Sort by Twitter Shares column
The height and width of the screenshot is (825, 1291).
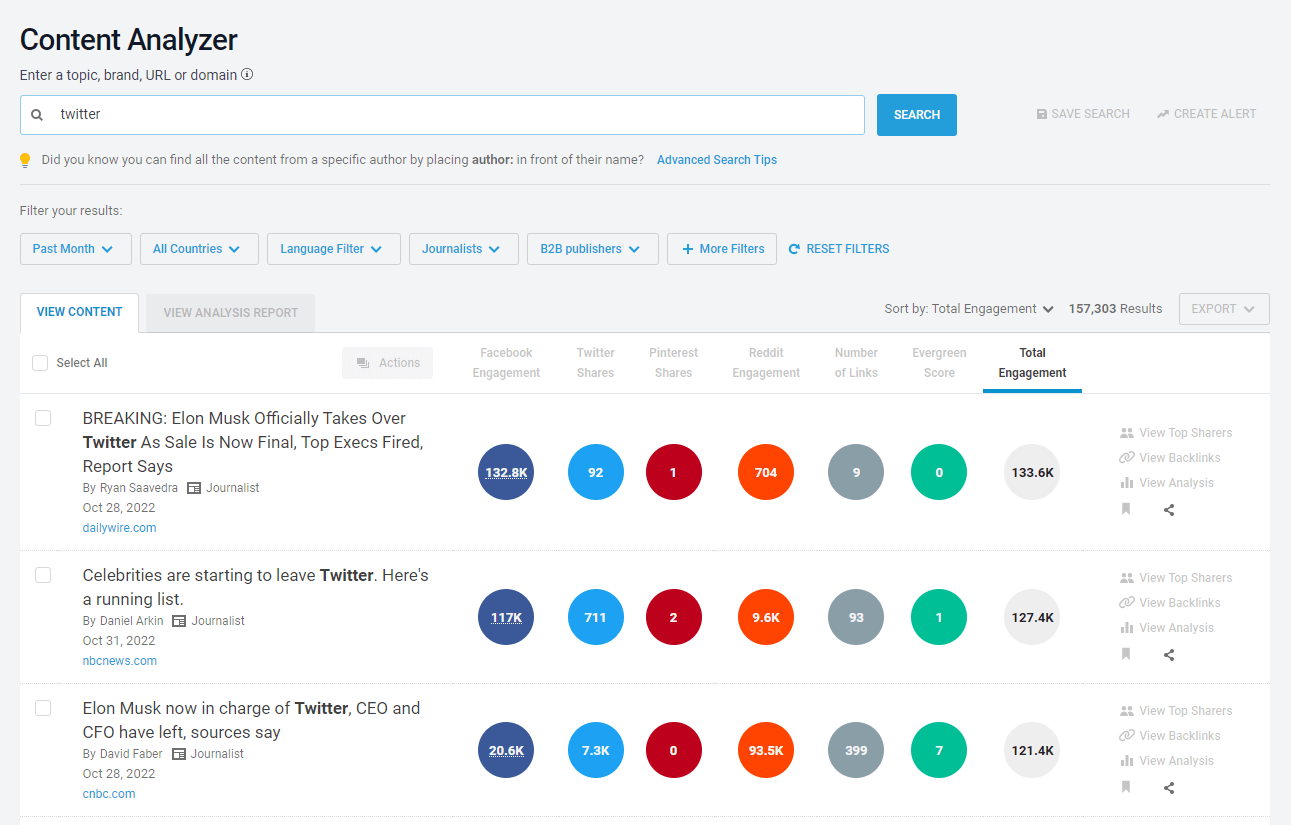596,363
